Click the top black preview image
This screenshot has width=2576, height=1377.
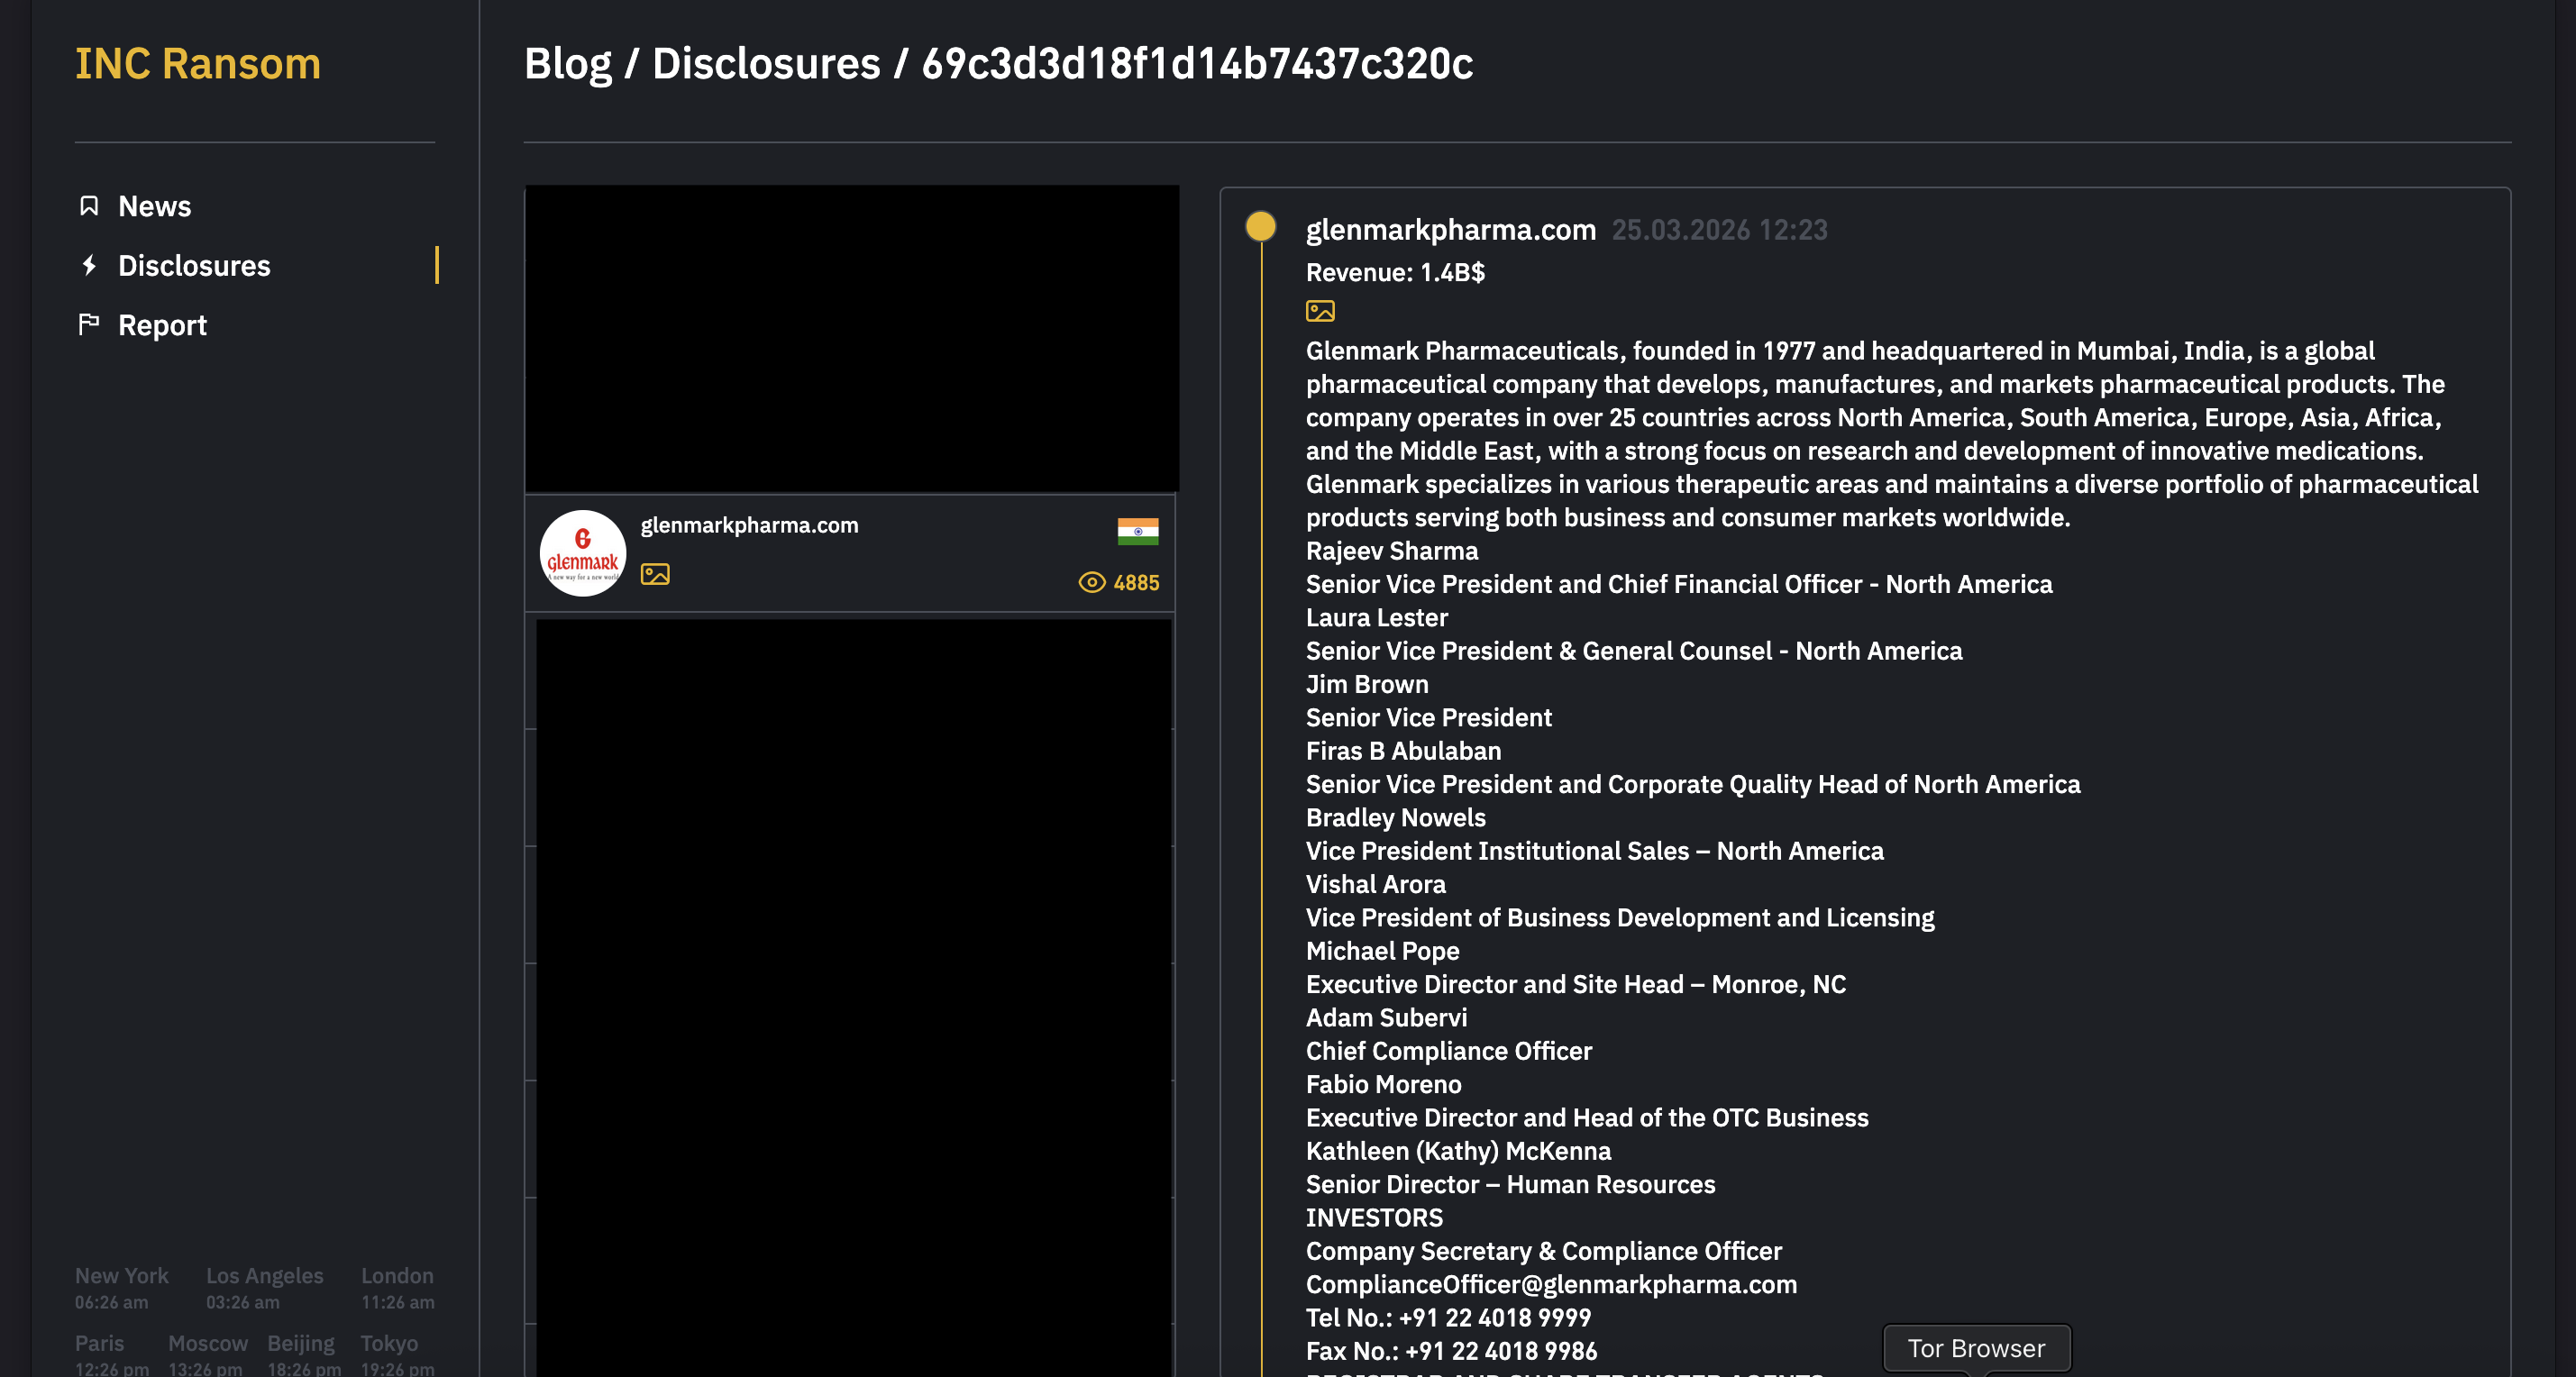coord(852,338)
